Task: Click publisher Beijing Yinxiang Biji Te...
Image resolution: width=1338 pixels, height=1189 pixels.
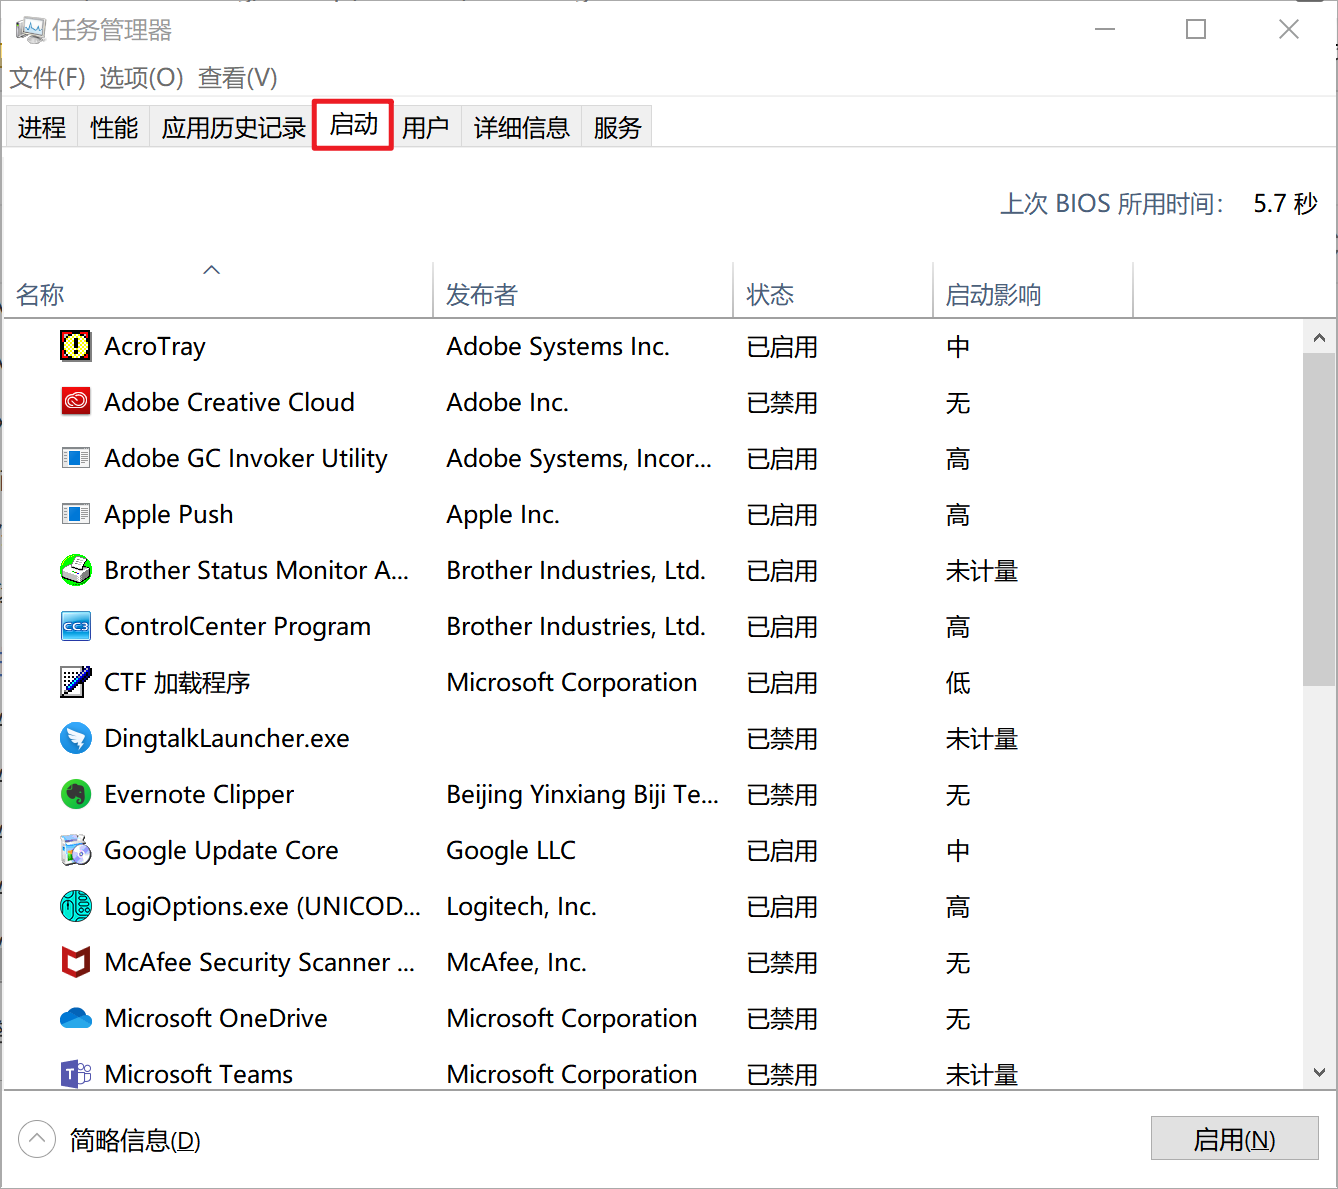Action: point(582,794)
